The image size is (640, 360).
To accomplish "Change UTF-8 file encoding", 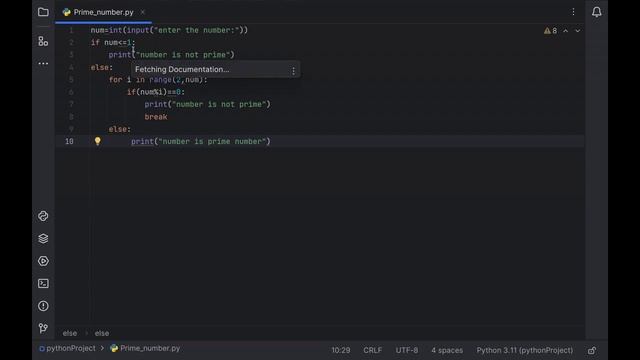I will click(407, 350).
